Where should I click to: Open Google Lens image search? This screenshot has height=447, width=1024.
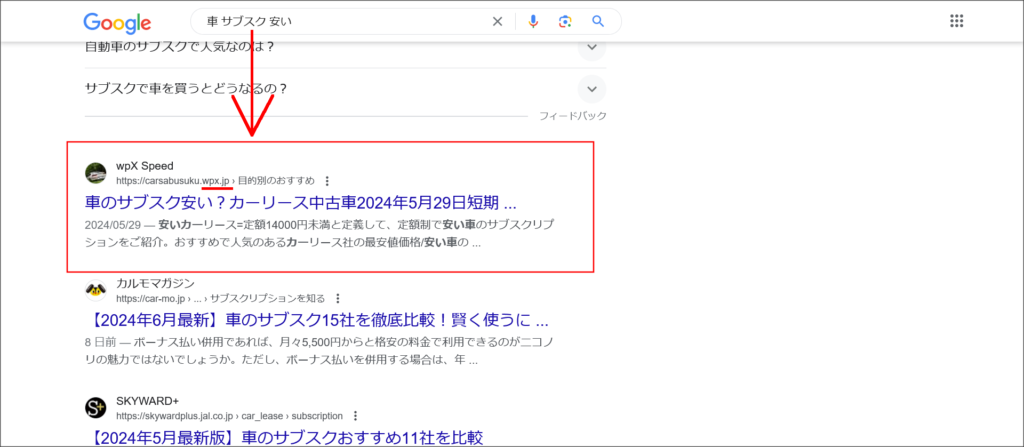click(565, 22)
